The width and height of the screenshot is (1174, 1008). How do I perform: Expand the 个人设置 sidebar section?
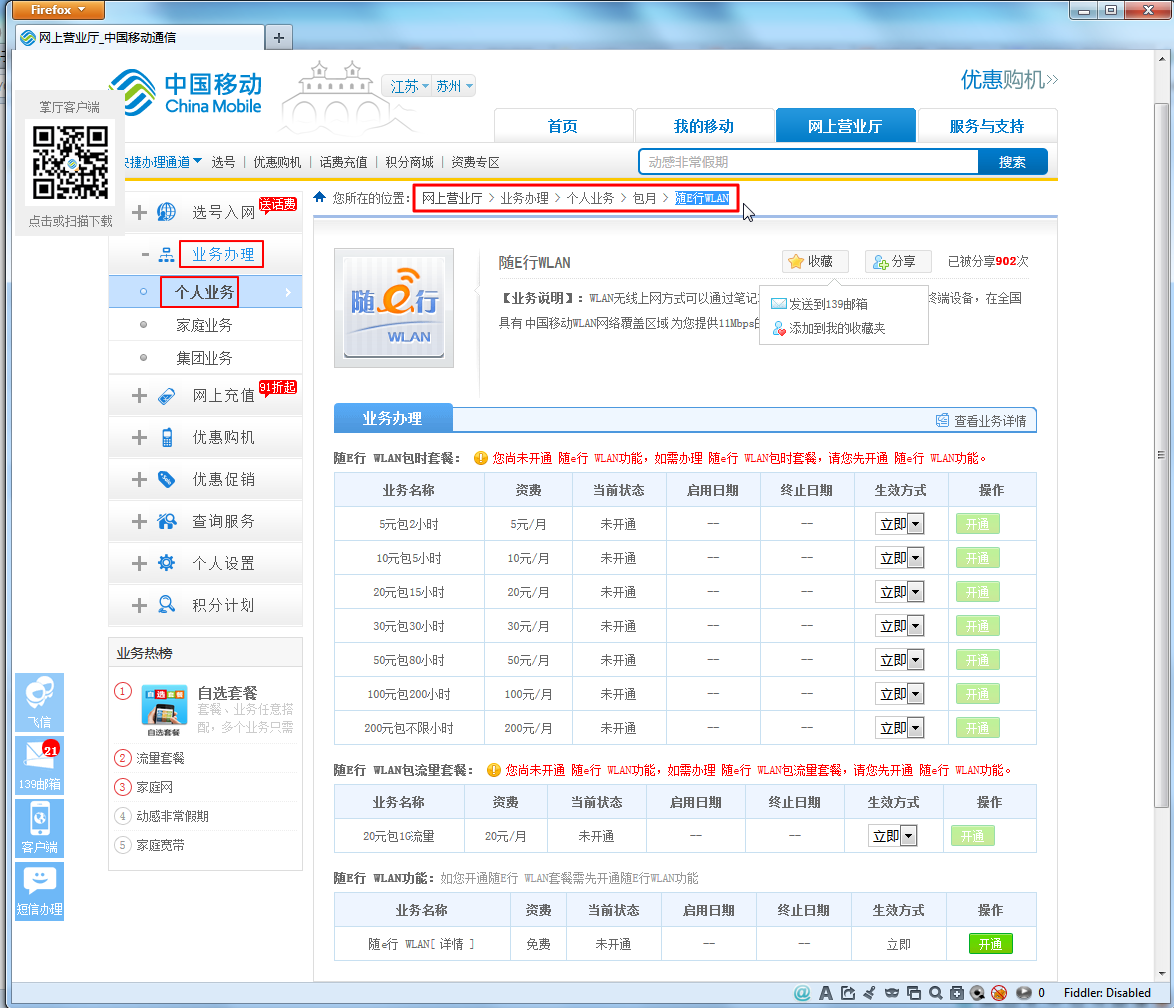coord(139,563)
